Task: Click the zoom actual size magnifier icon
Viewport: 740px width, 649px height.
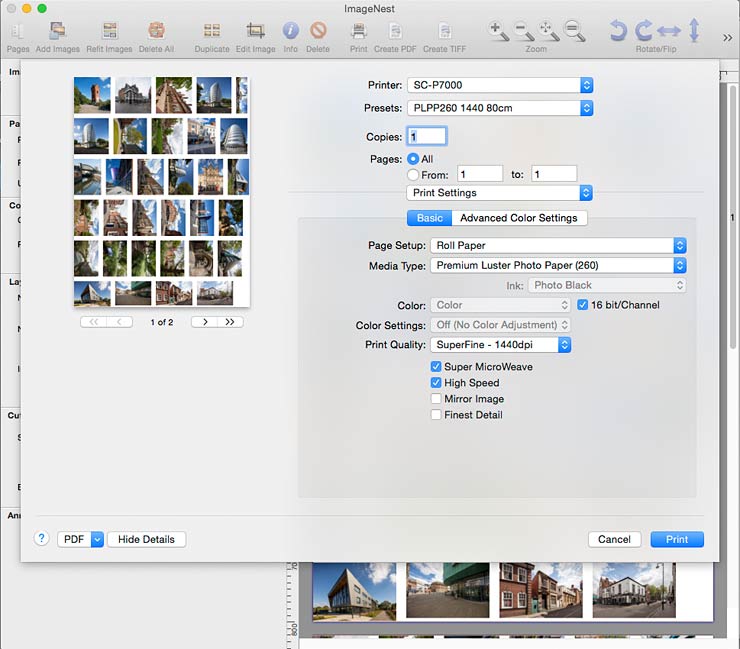Action: 574,31
